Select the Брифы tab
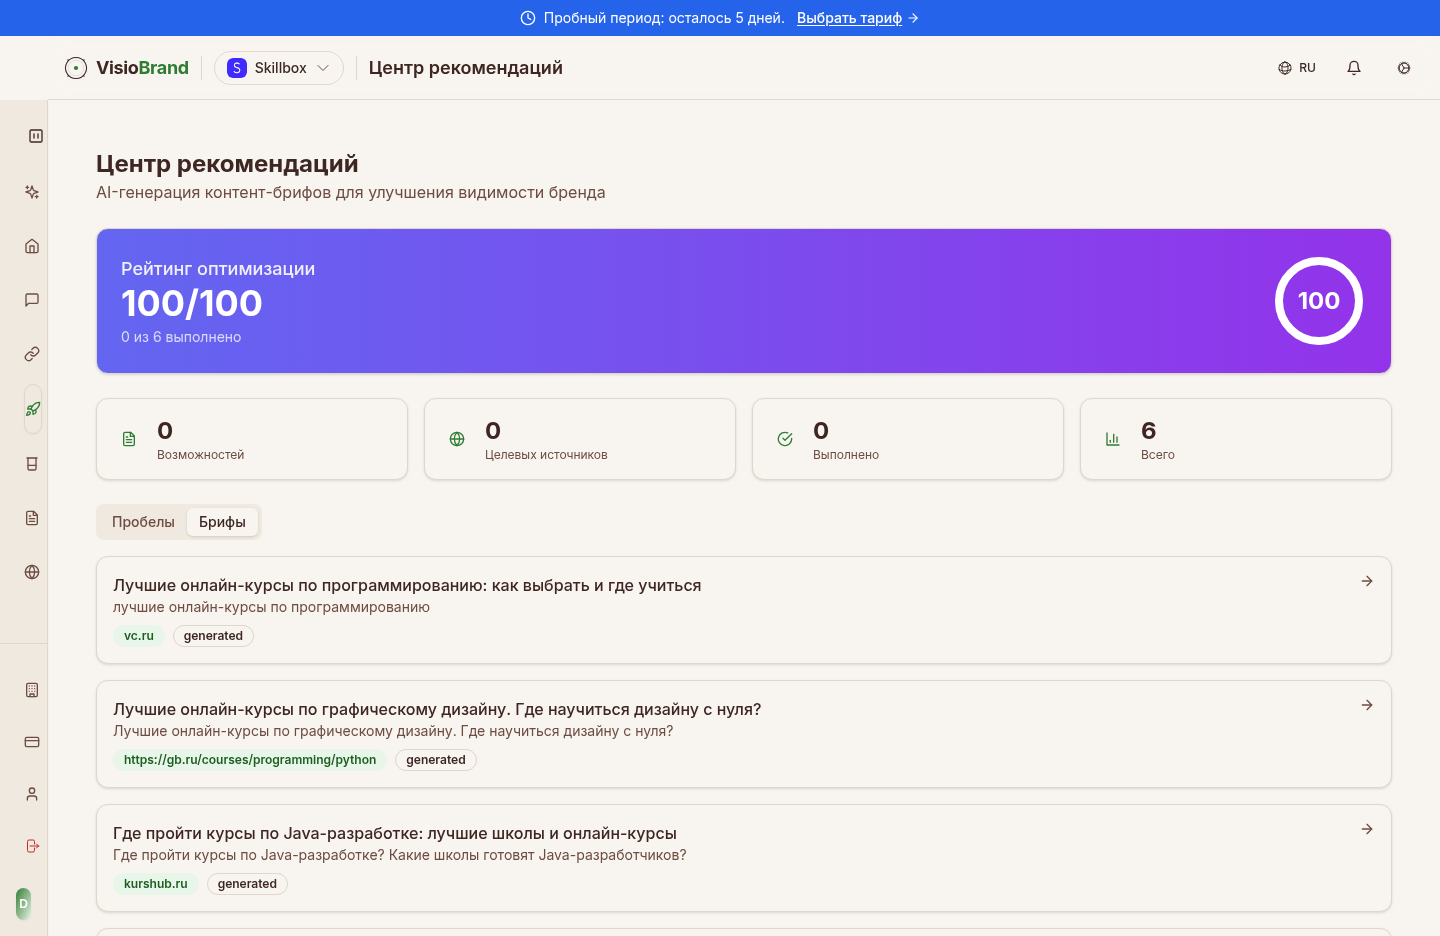Screen dimensions: 1440x936 click(222, 521)
